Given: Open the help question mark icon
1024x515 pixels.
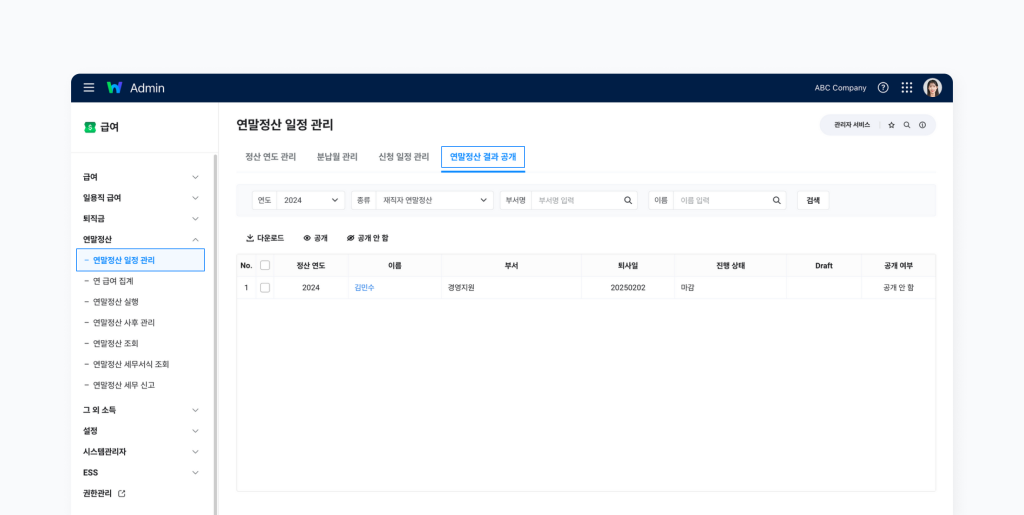Looking at the screenshot, I should tap(883, 87).
